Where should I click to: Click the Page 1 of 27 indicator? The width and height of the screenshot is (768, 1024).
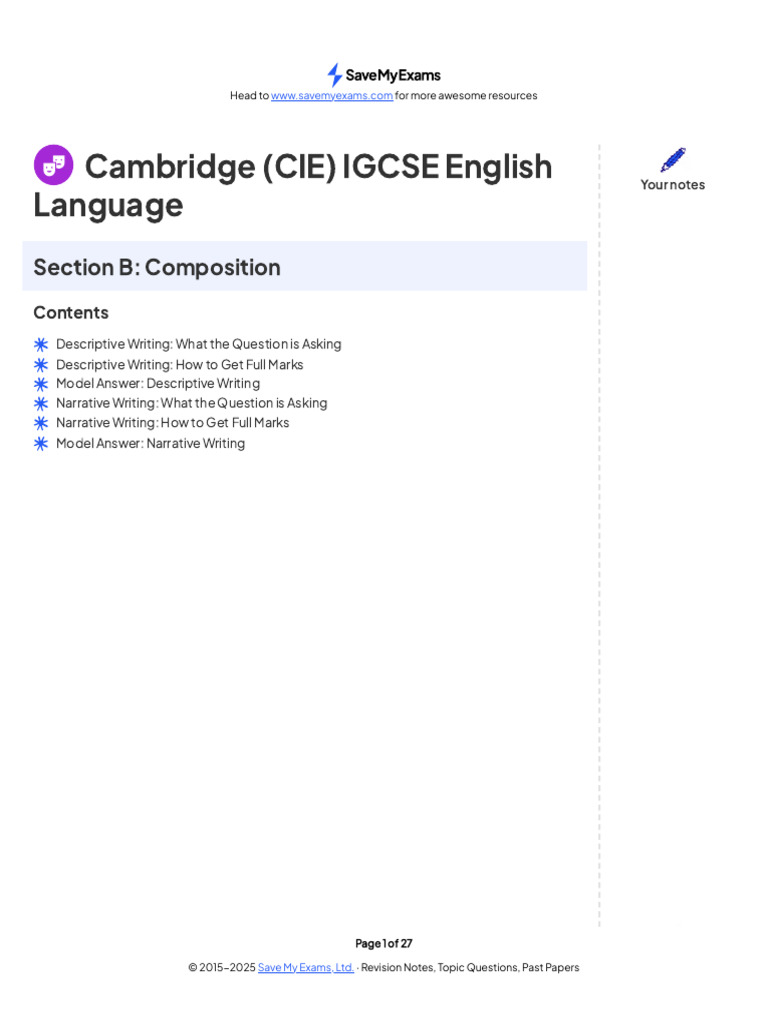click(384, 943)
